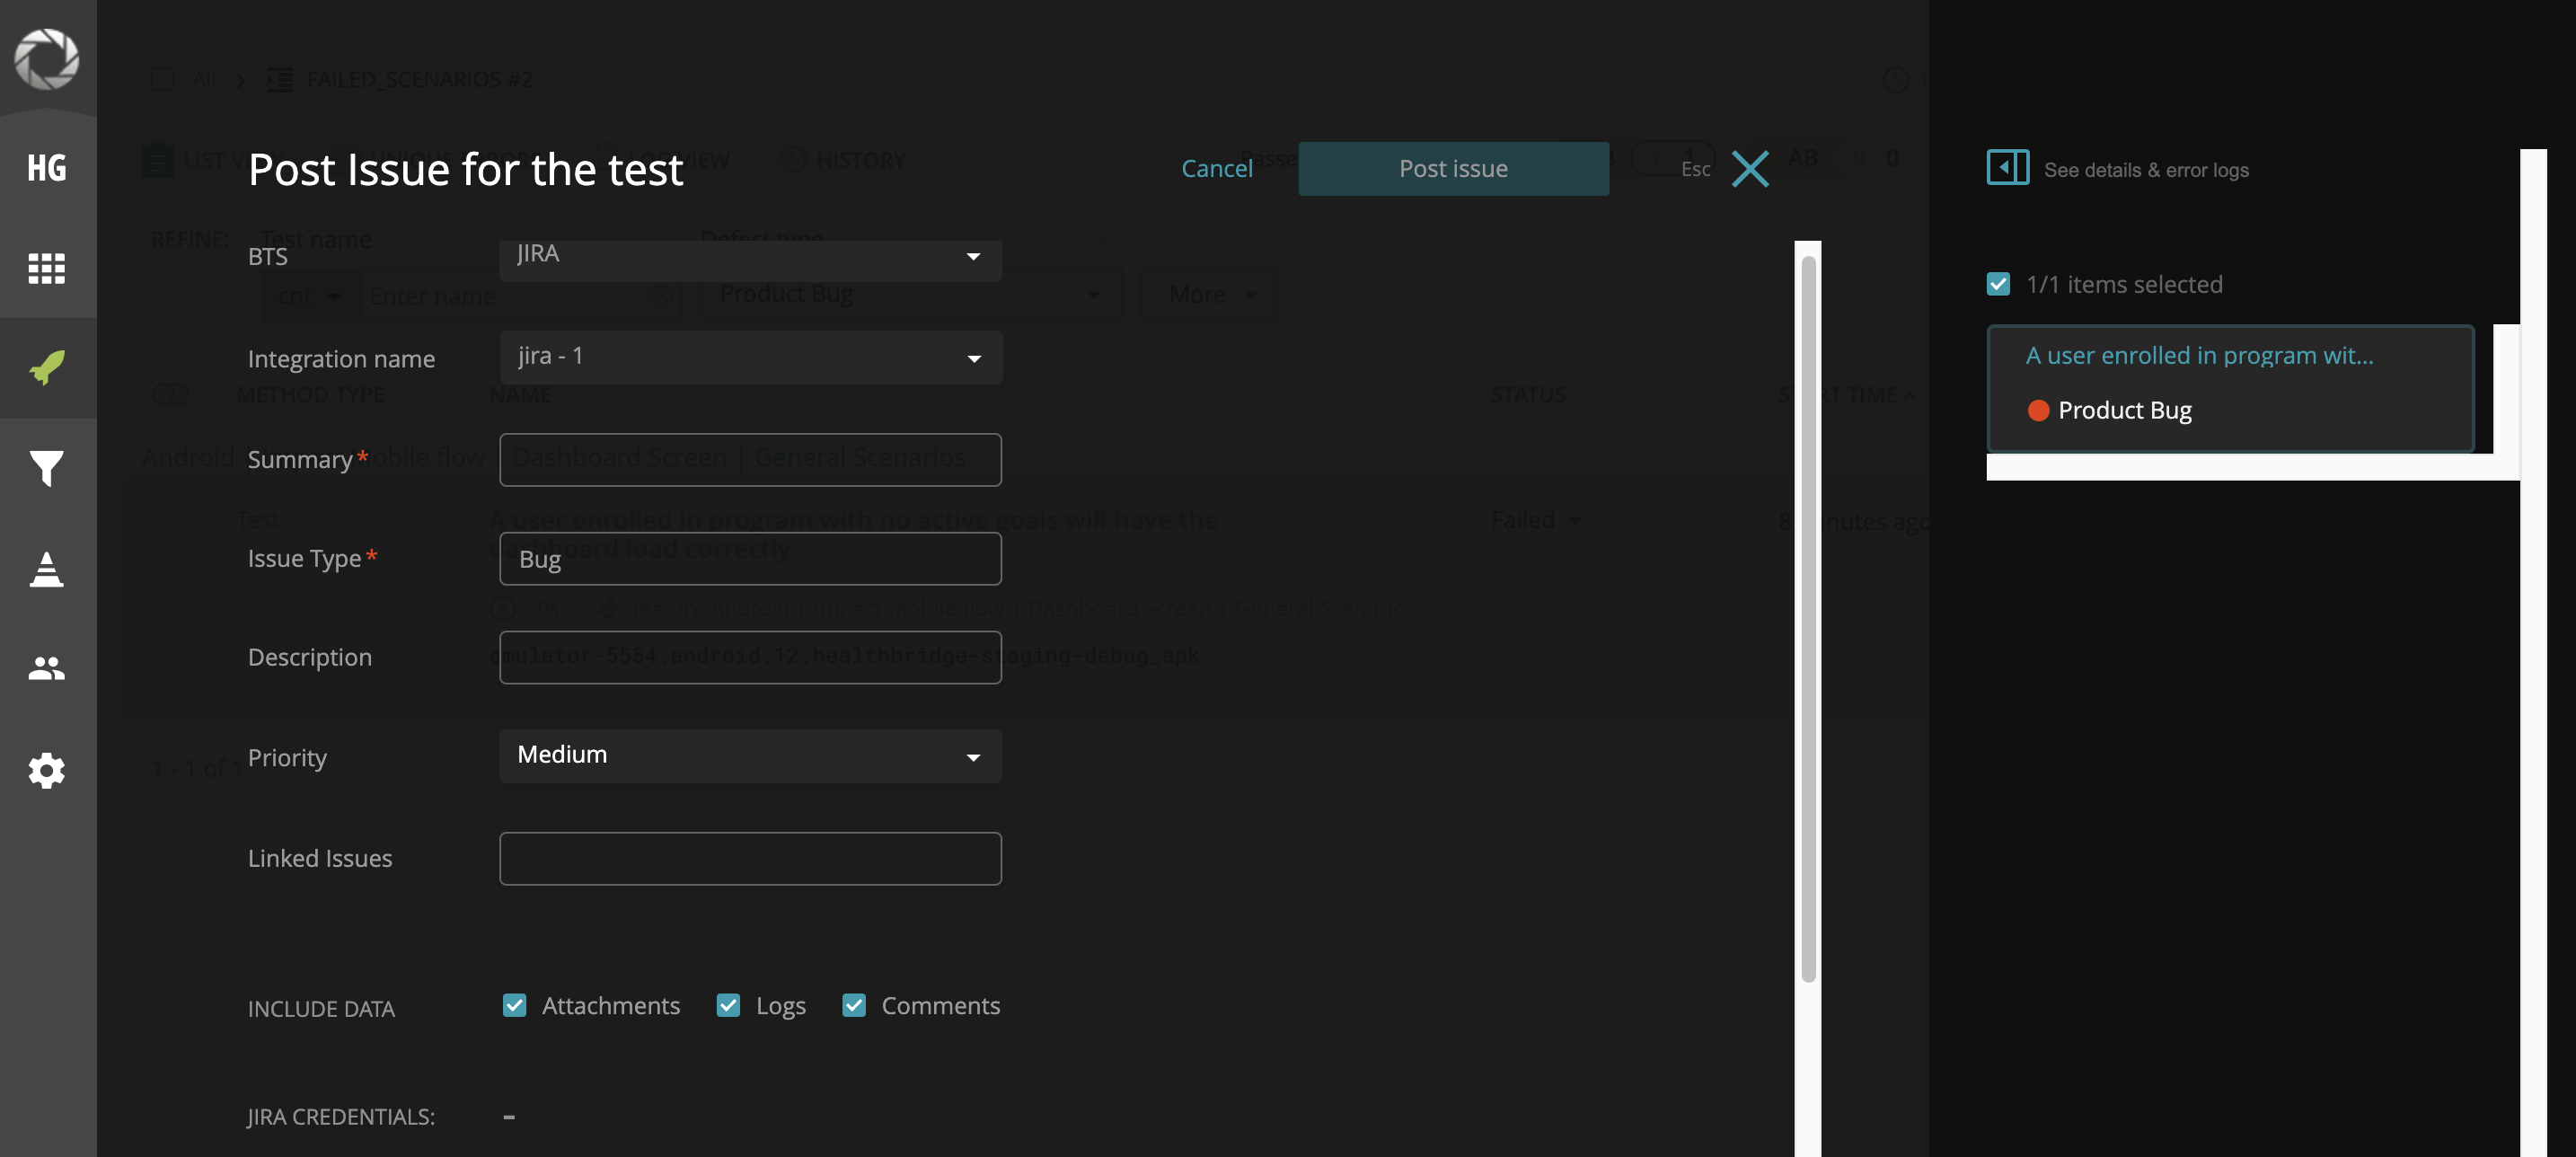
Task: Open the Priority Medium dropdown
Action: [750, 756]
